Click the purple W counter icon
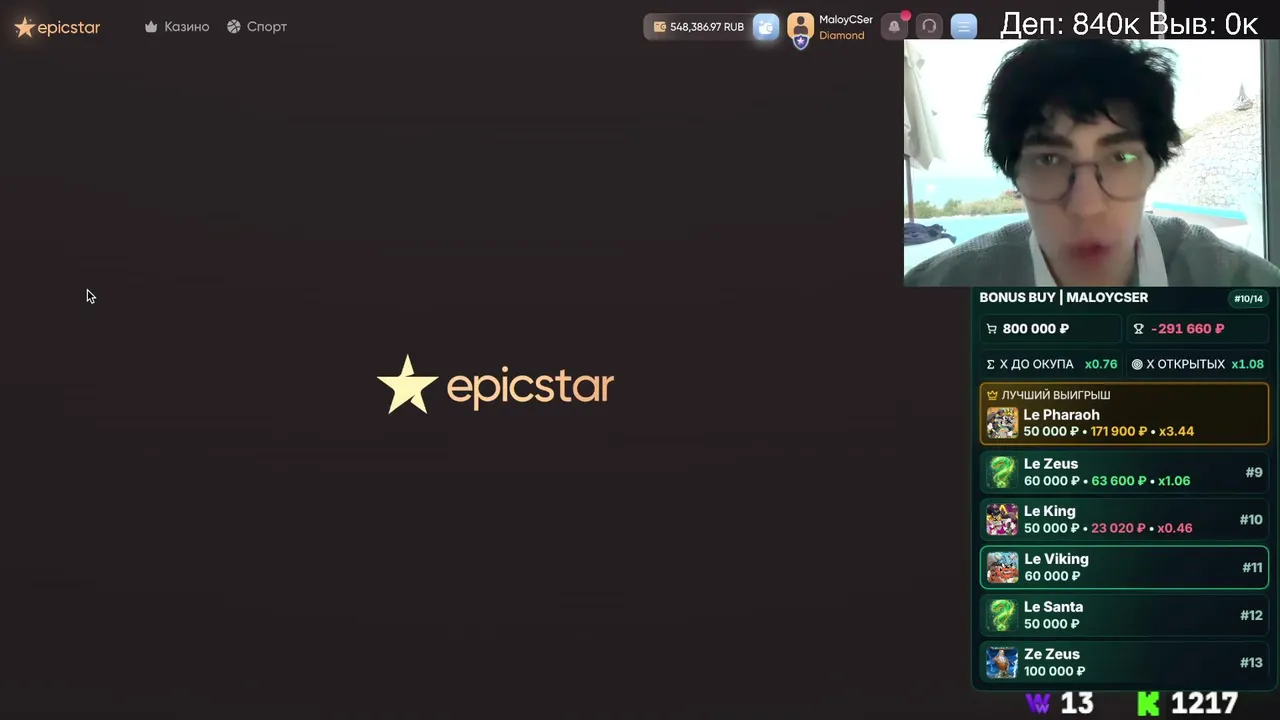The width and height of the screenshot is (1280, 720). click(1038, 704)
